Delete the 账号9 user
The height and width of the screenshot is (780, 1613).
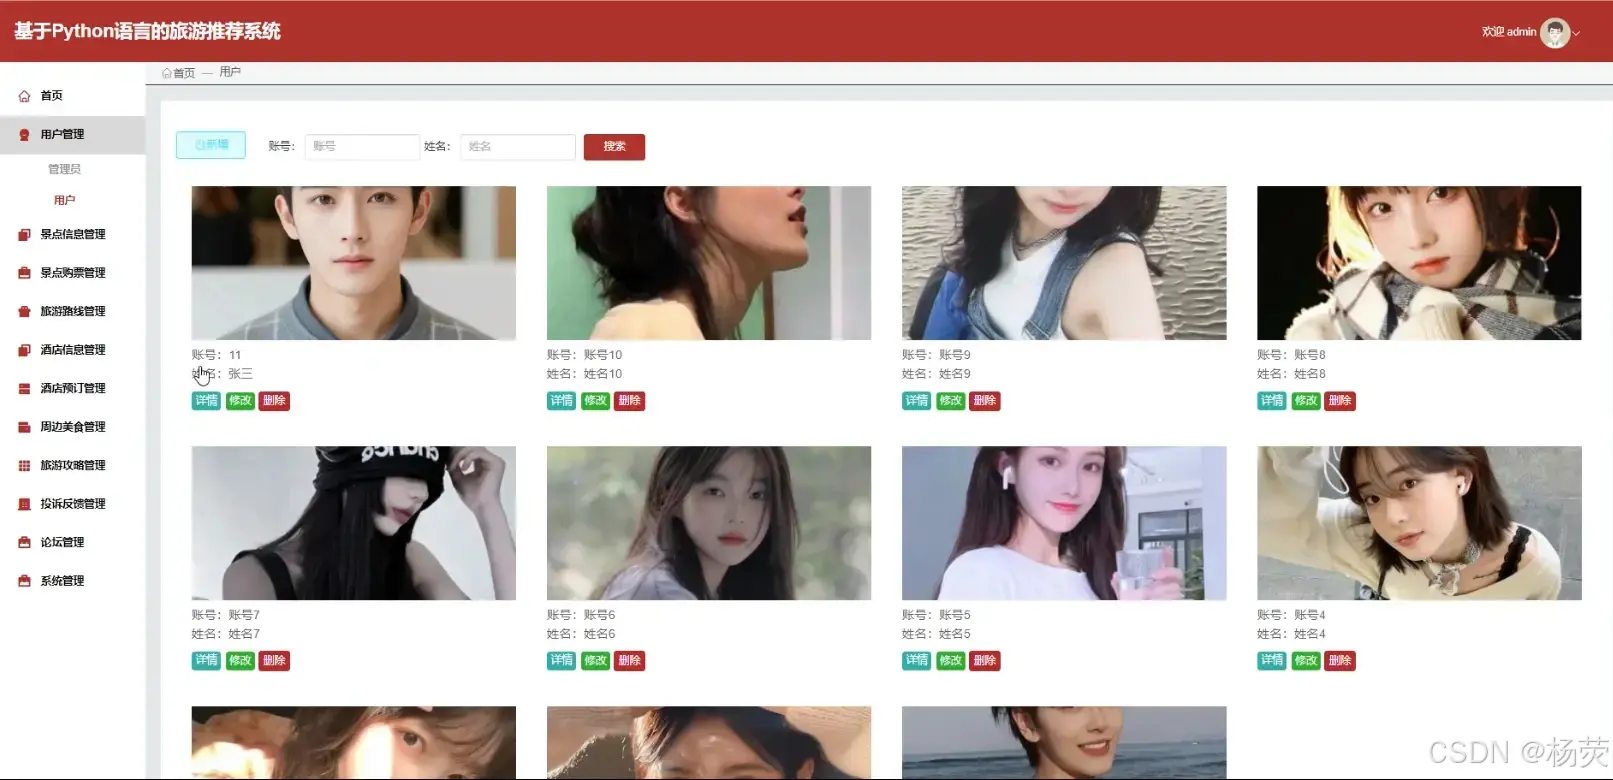click(984, 401)
